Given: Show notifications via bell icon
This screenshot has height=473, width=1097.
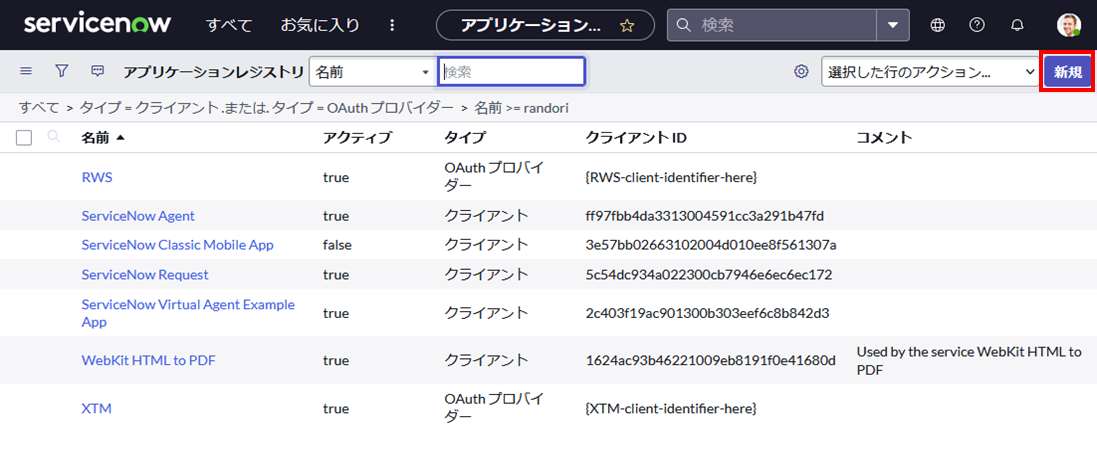Looking at the screenshot, I should 1017,25.
